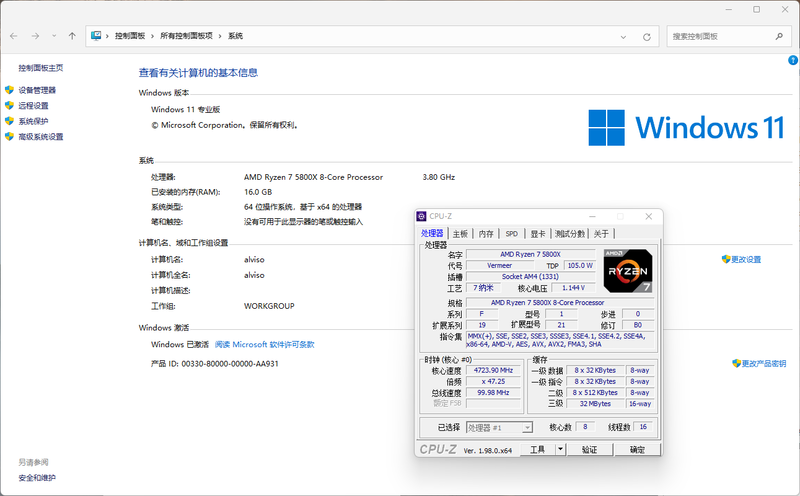This screenshot has width=800, height=496.
Task: Open 远程设置 in the sidebar
Action: point(34,106)
